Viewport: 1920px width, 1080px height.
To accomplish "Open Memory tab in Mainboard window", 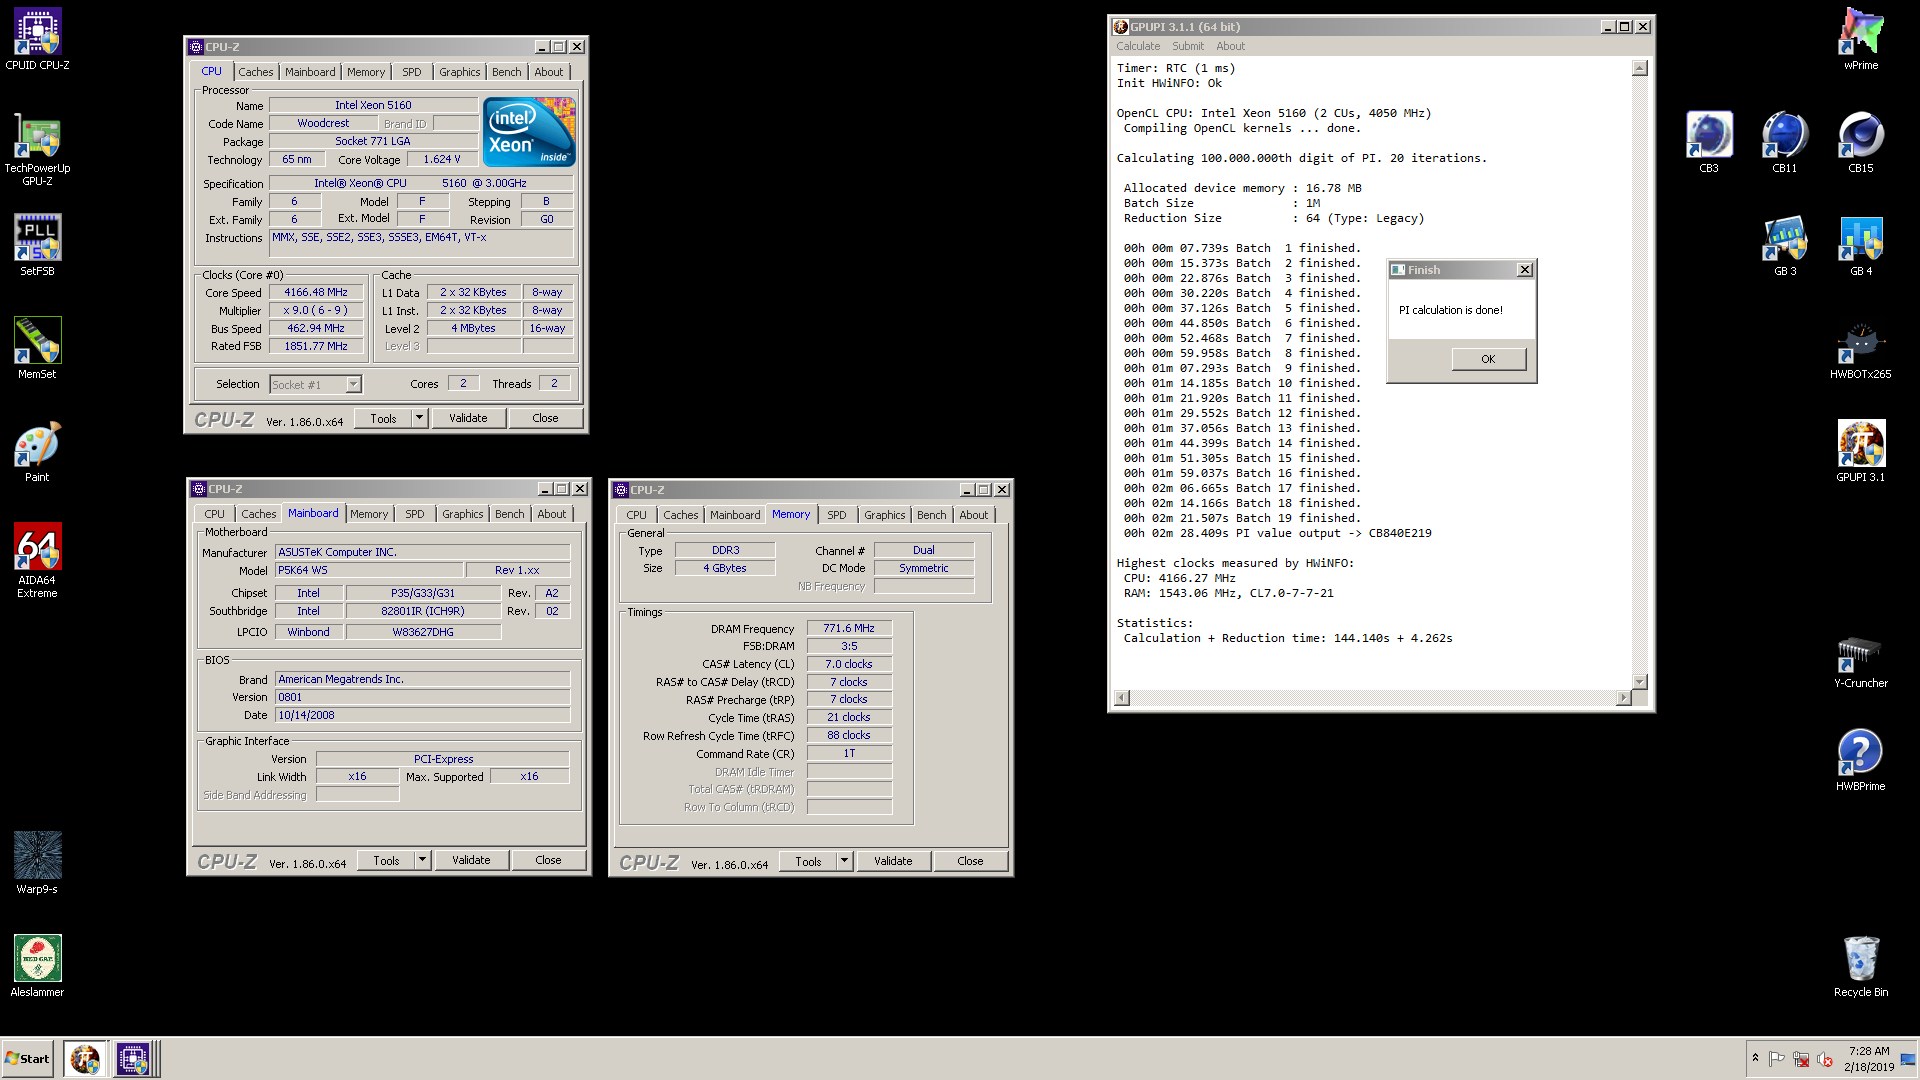I will [369, 514].
